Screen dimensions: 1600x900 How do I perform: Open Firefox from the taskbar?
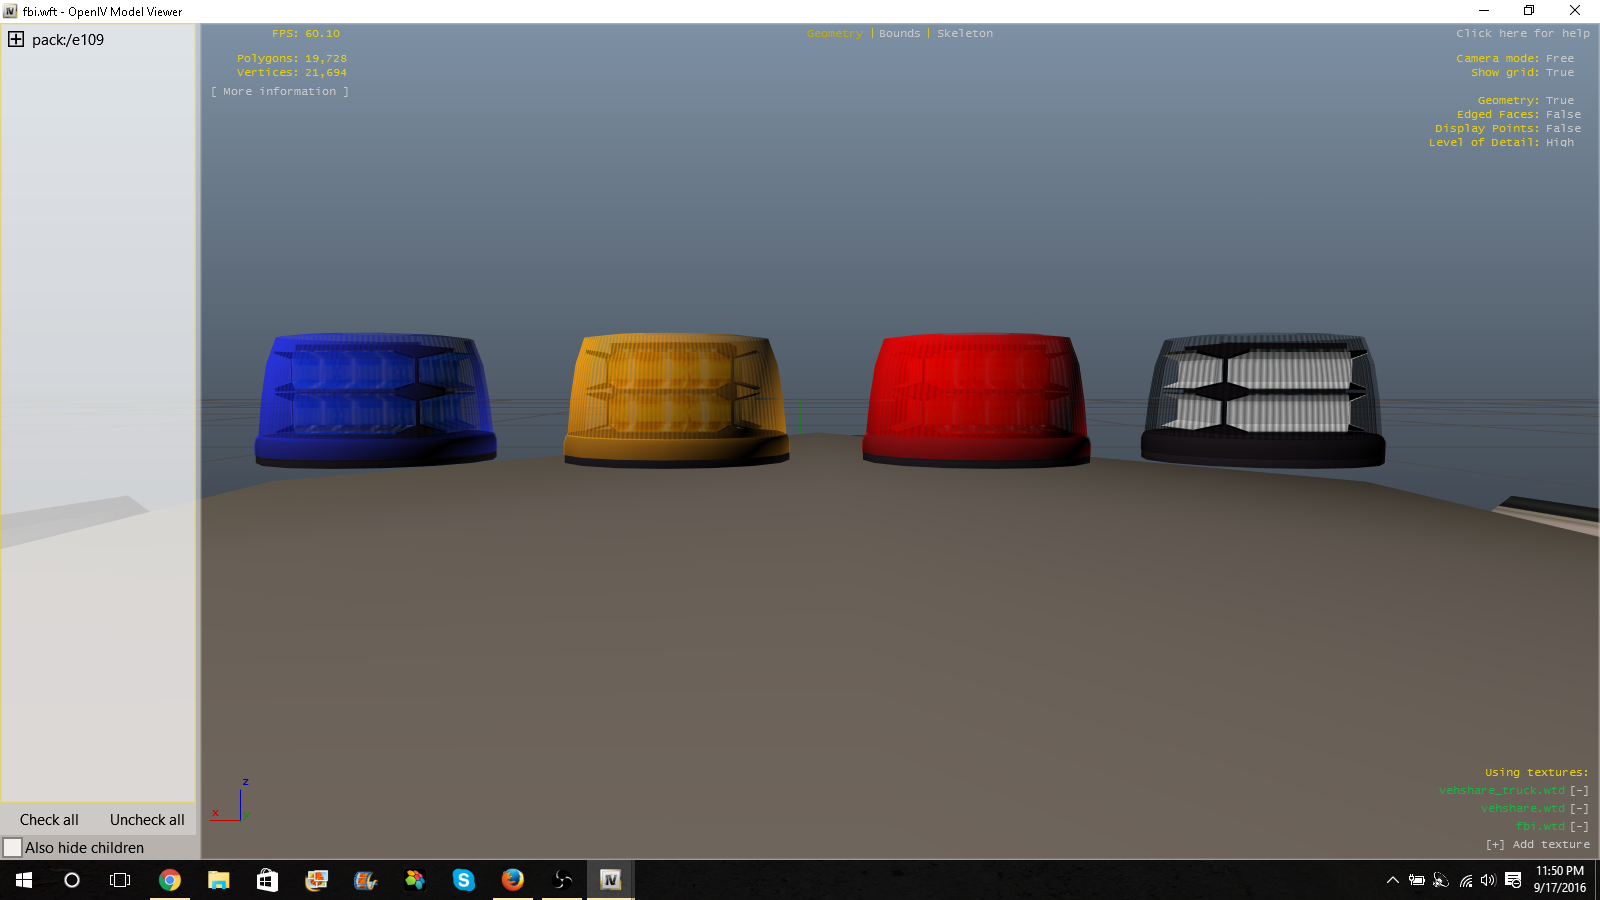point(512,880)
